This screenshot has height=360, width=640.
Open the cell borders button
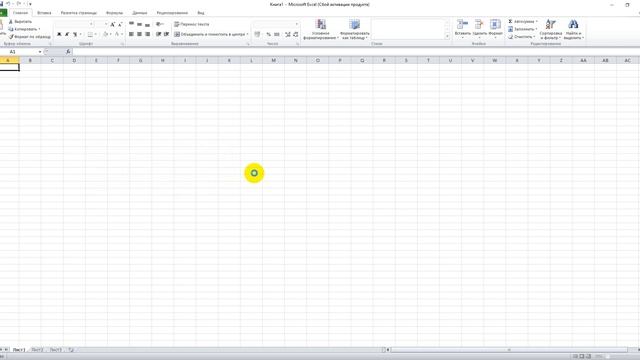coord(90,34)
